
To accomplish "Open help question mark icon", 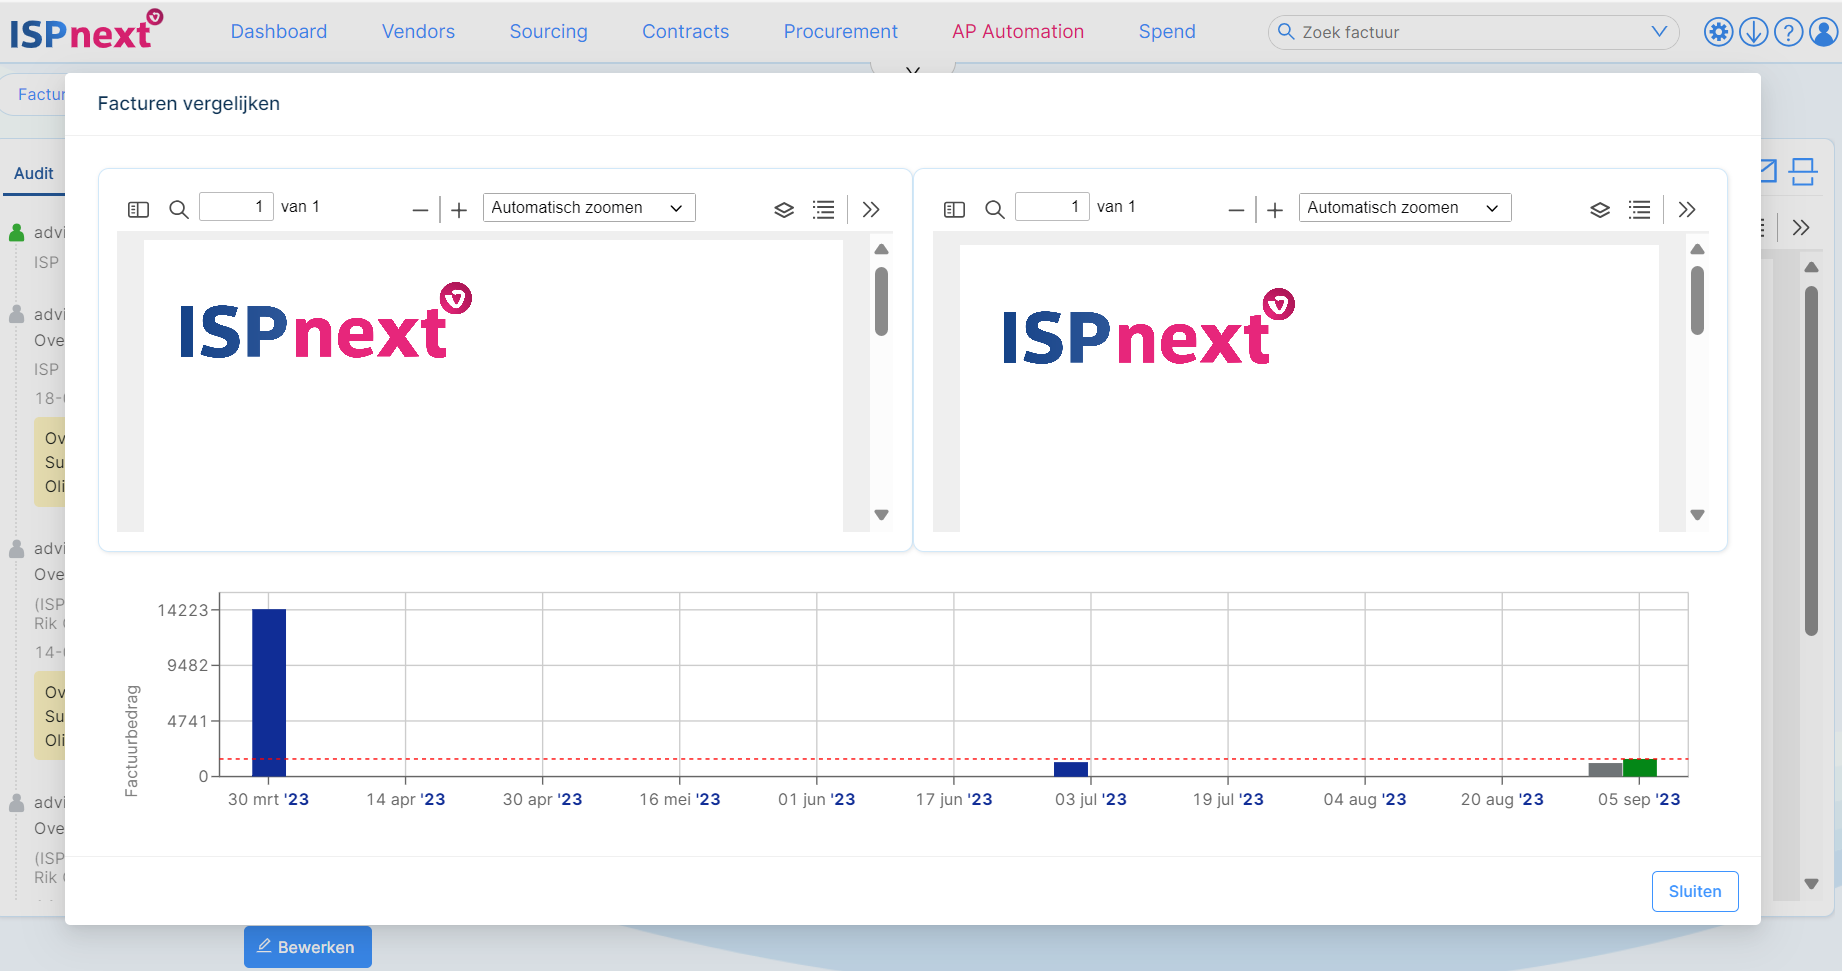I will [1788, 32].
